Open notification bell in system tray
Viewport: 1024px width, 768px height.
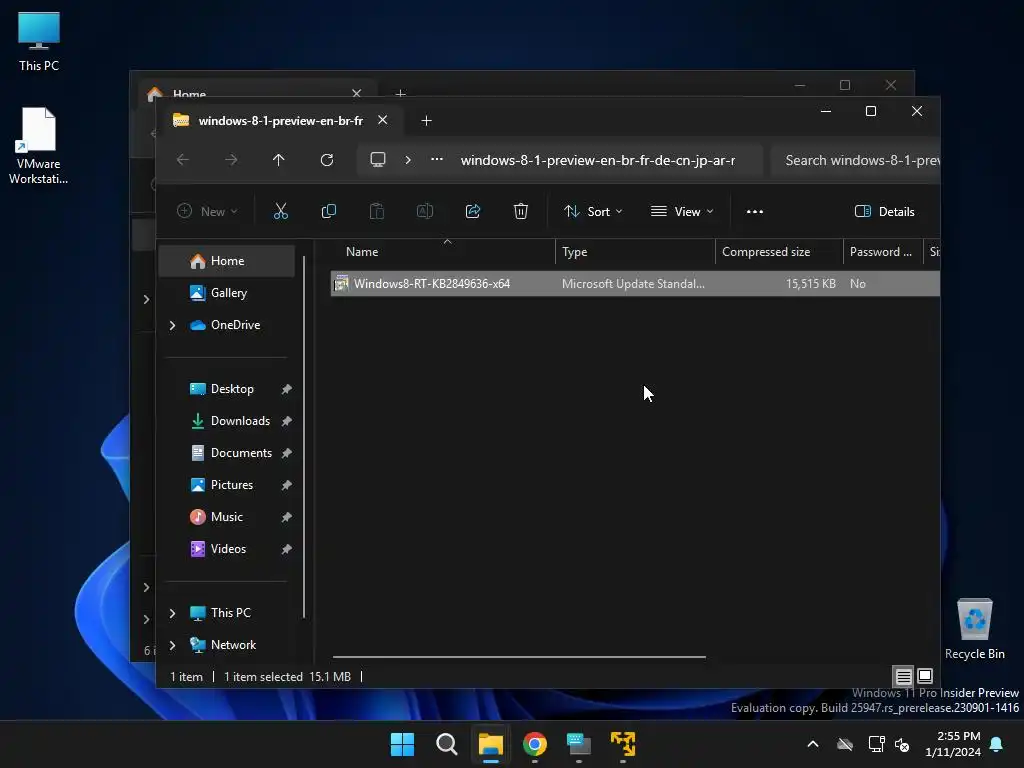(x=997, y=744)
